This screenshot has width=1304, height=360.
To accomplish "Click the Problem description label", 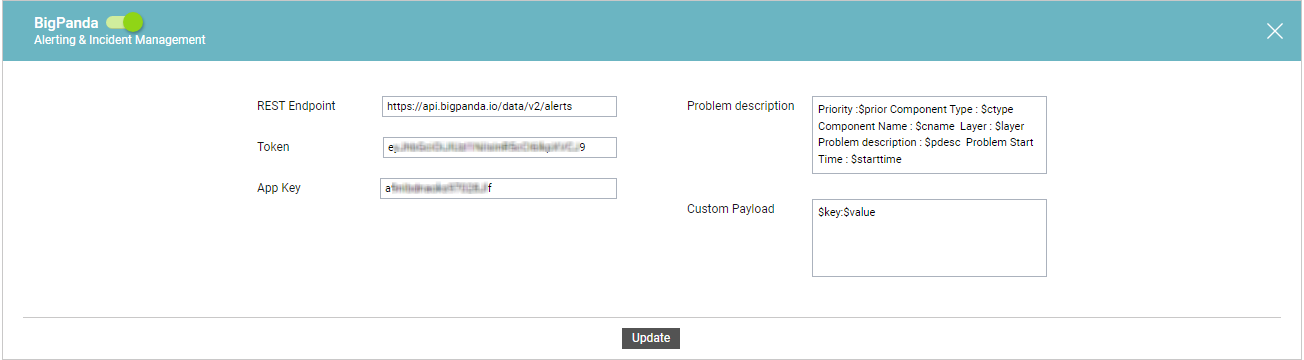I will pos(741,106).
